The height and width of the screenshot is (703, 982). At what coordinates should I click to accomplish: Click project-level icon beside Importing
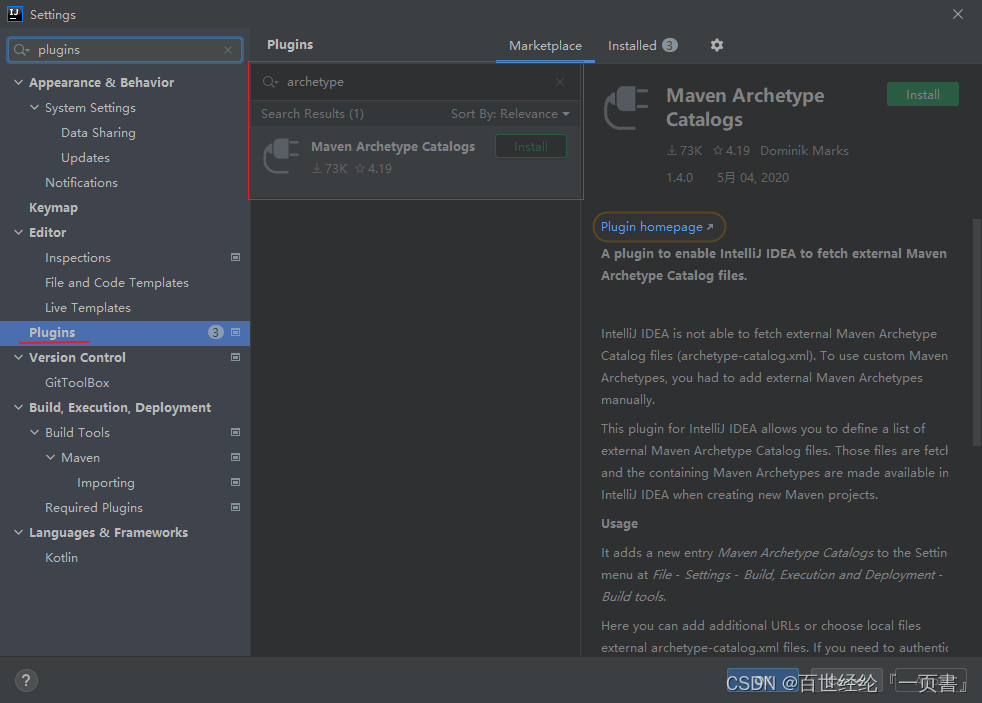click(x=235, y=483)
